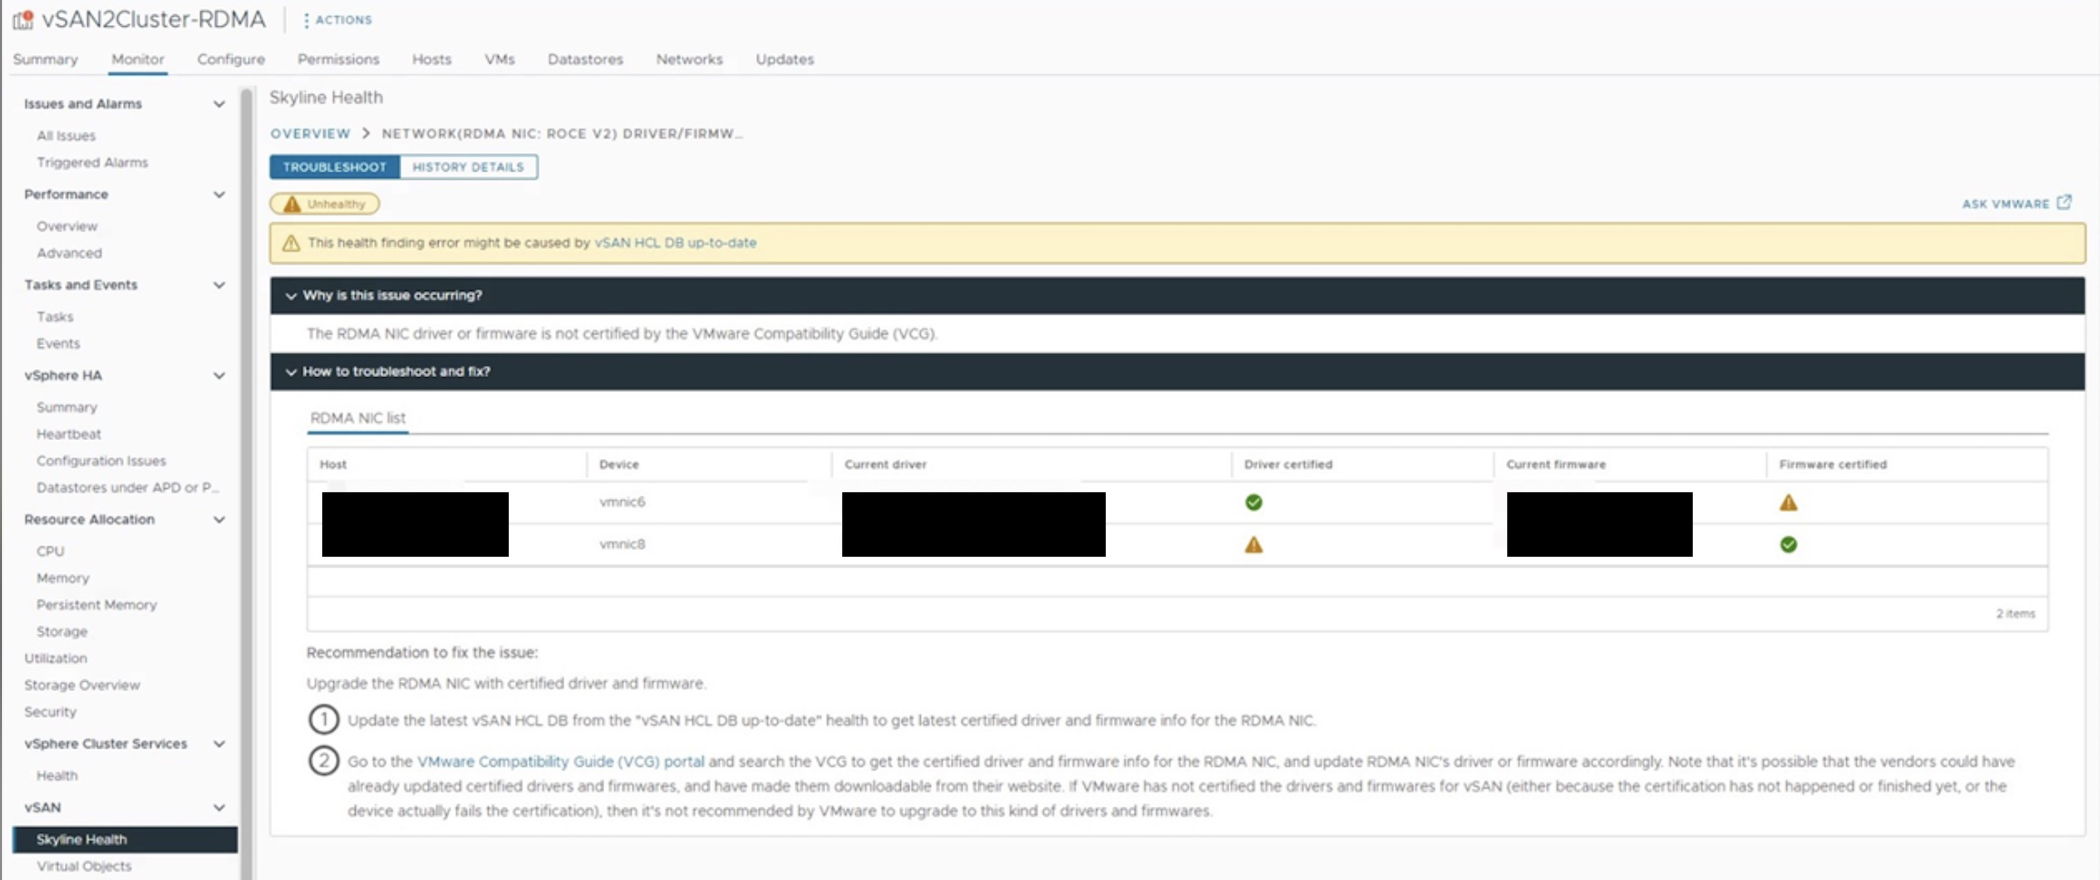Collapse the vSAN sidebar section

coord(219,808)
